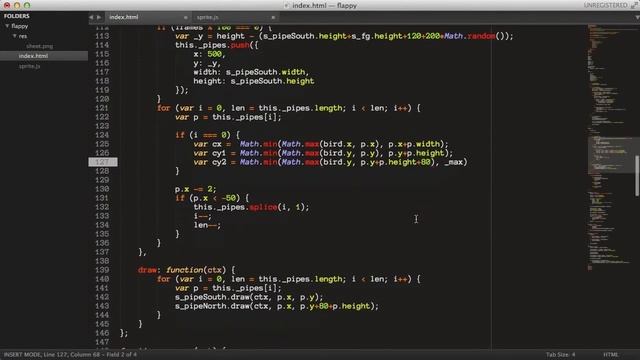Click line number 127 in gutter
The image size is (640, 360).
click(x=102, y=162)
